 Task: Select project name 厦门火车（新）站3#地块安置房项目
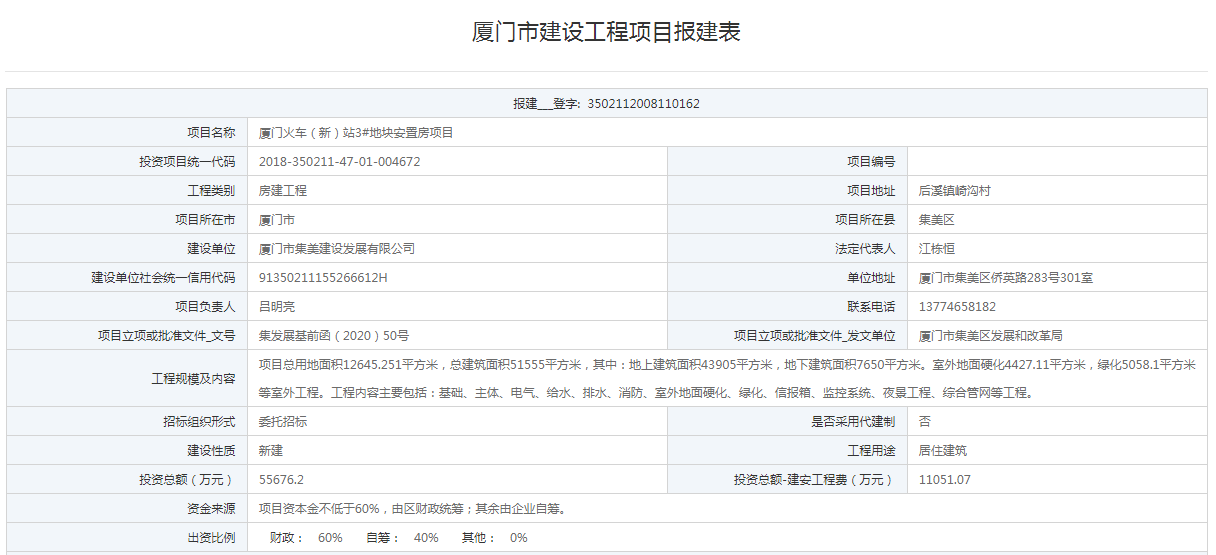[x=356, y=133]
